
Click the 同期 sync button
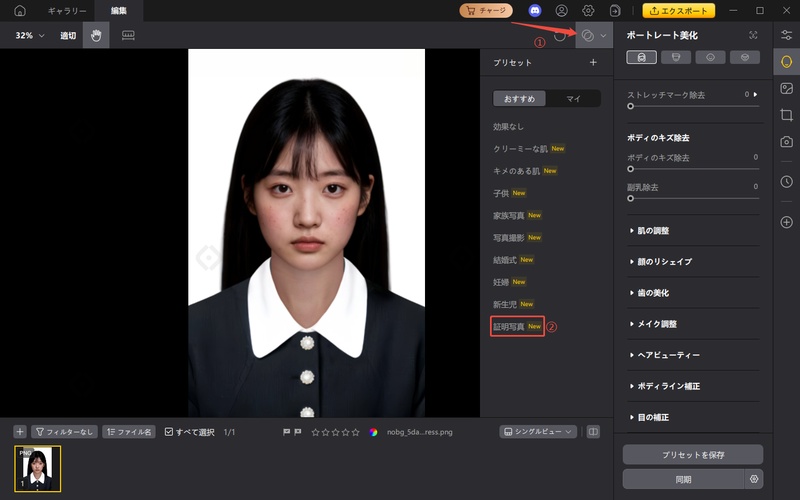pos(683,479)
